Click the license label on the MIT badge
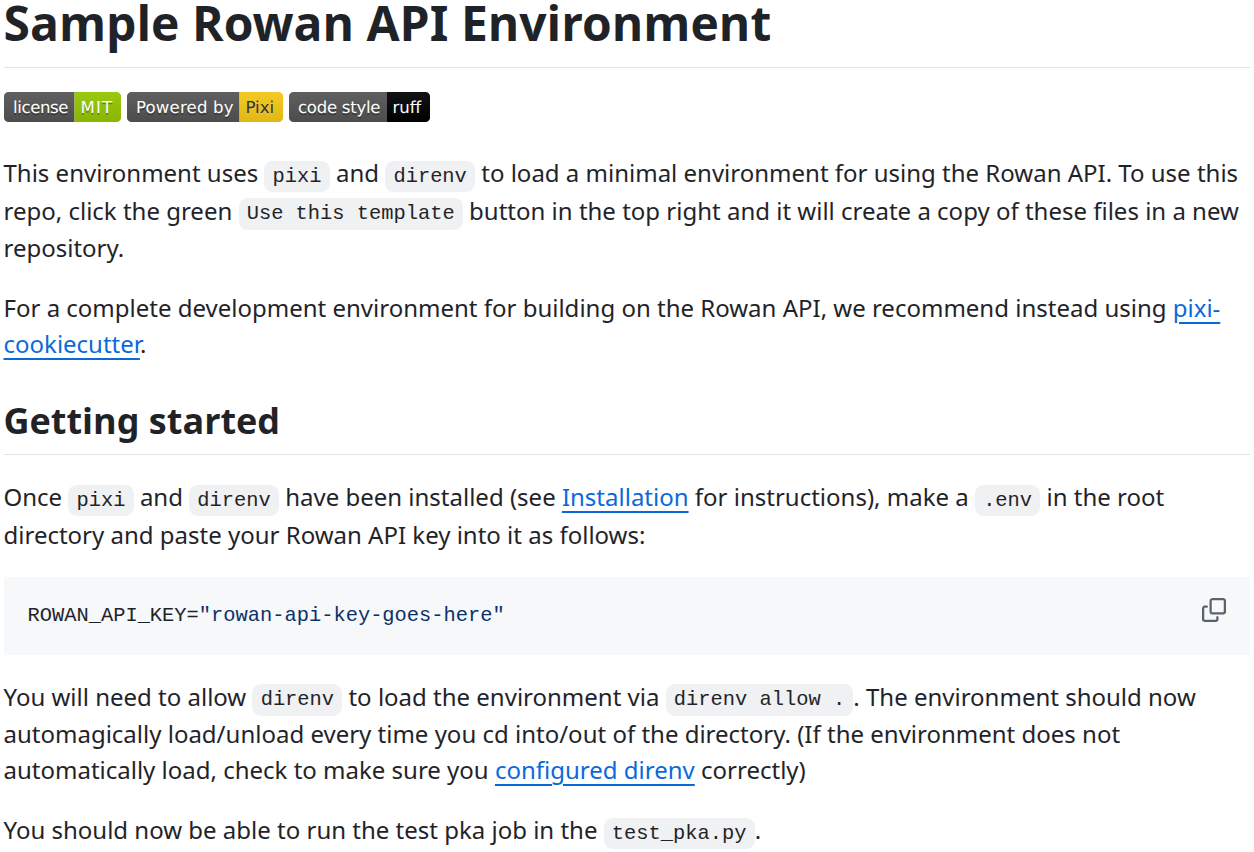Image resolution: width=1254 pixels, height=852 pixels. tap(38, 107)
